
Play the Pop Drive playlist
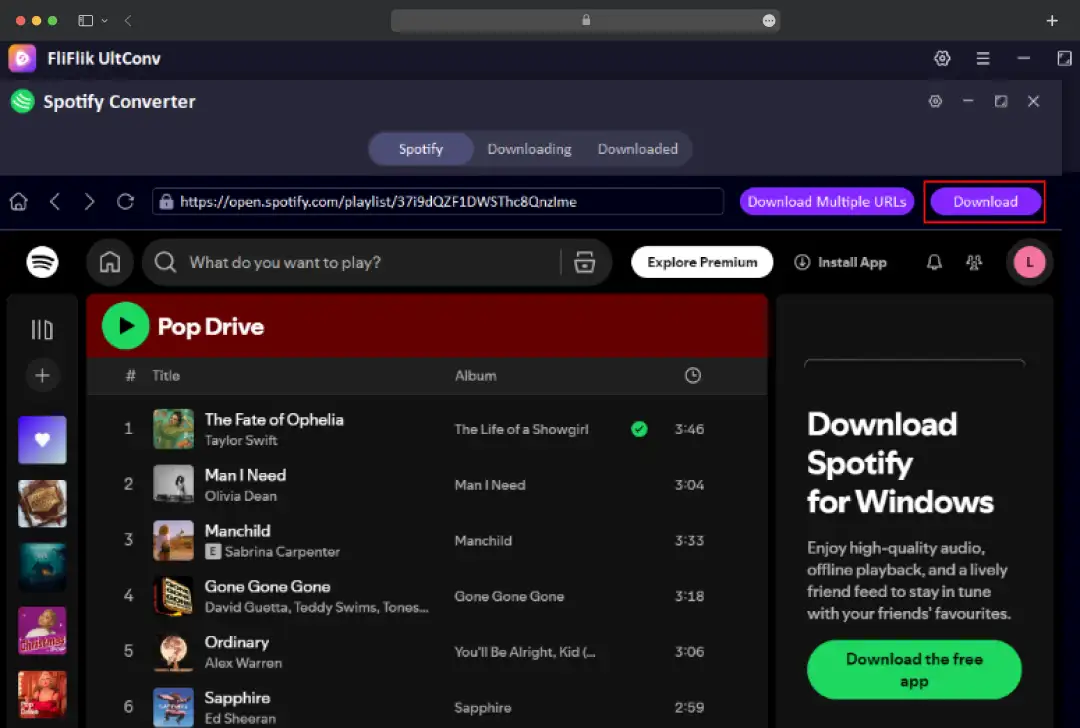coord(125,326)
